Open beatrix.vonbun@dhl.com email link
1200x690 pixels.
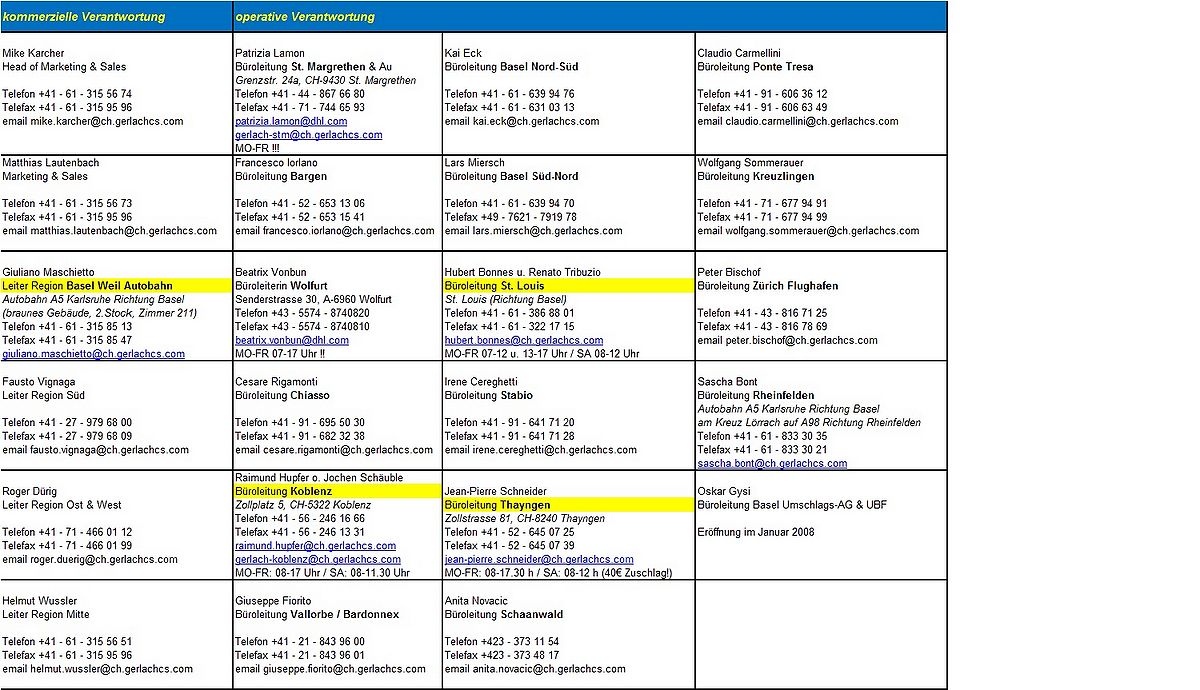click(x=292, y=340)
